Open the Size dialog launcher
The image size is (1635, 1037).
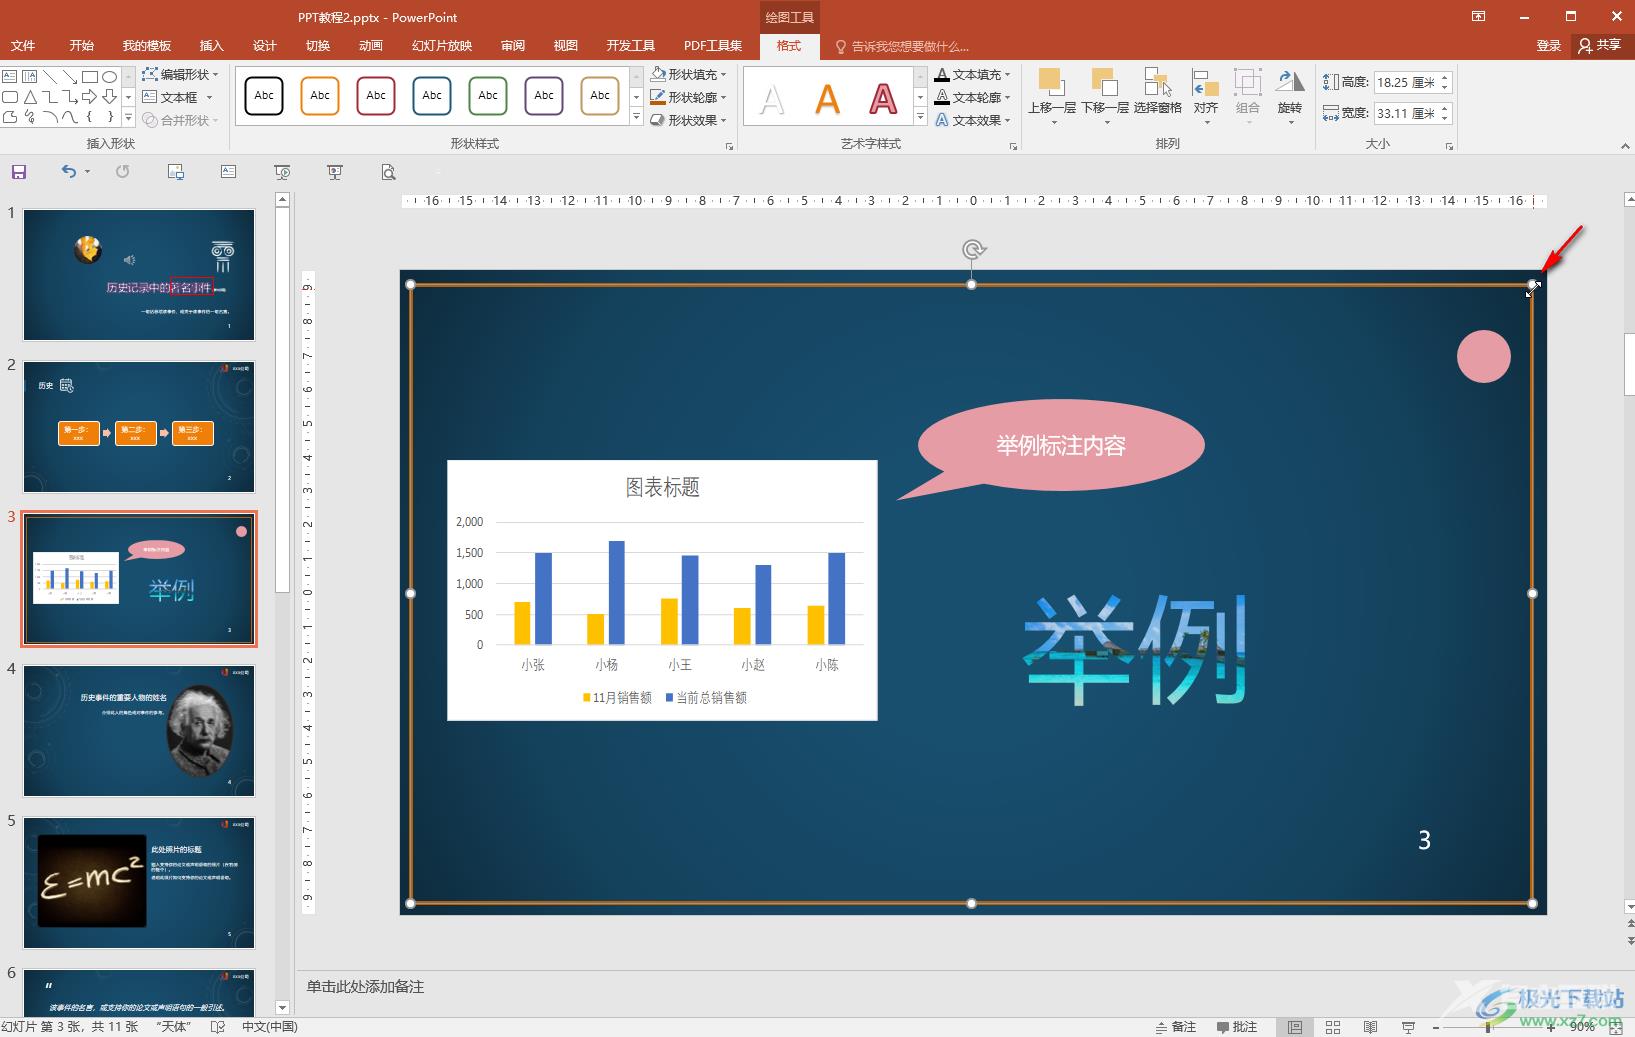(1449, 146)
